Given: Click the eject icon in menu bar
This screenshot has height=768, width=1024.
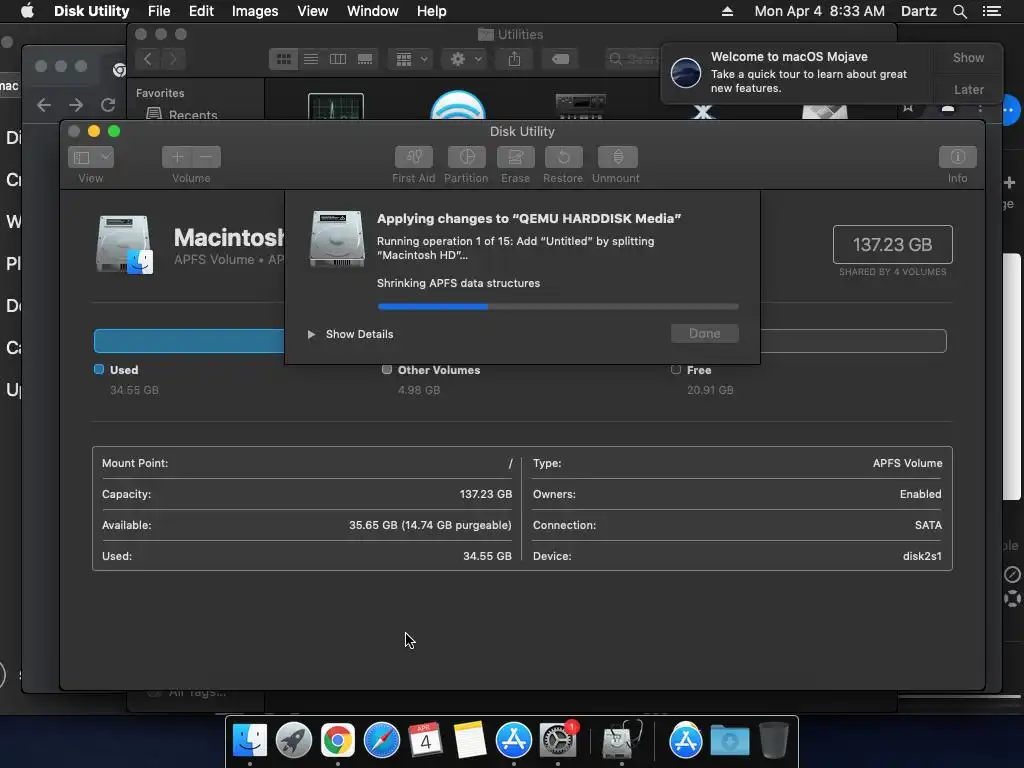Looking at the screenshot, I should [727, 11].
